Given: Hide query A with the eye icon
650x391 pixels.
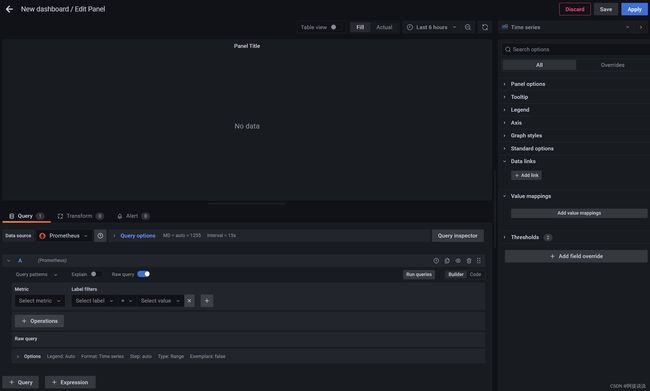Looking at the screenshot, I should 458,261.
